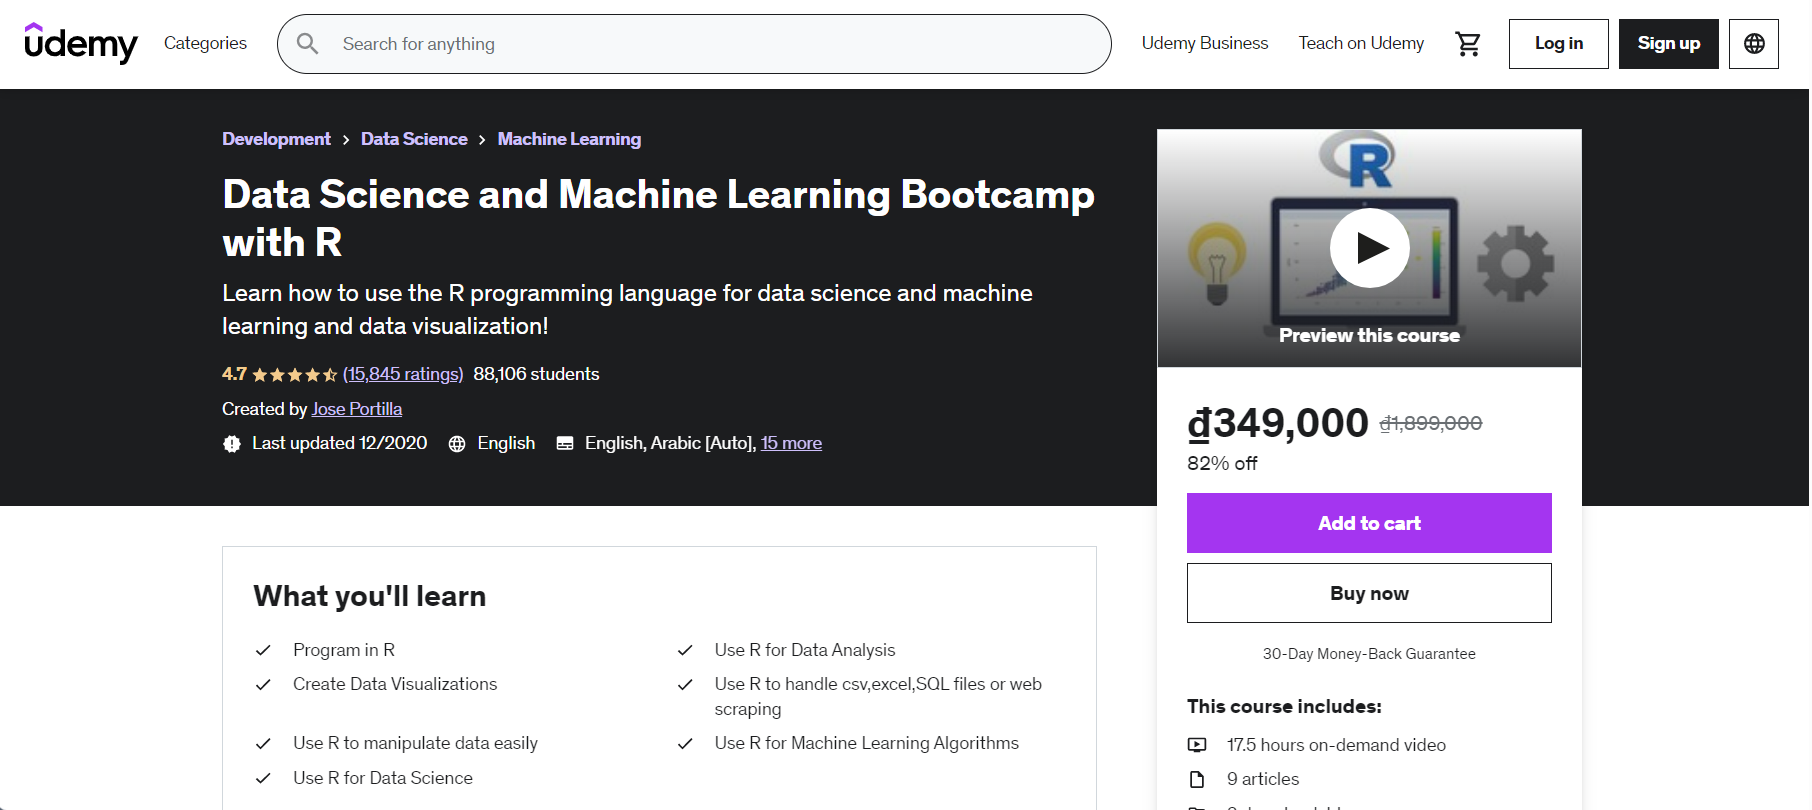This screenshot has width=1812, height=810.
Task: Click the on-demand video icon
Action: (x=1197, y=745)
